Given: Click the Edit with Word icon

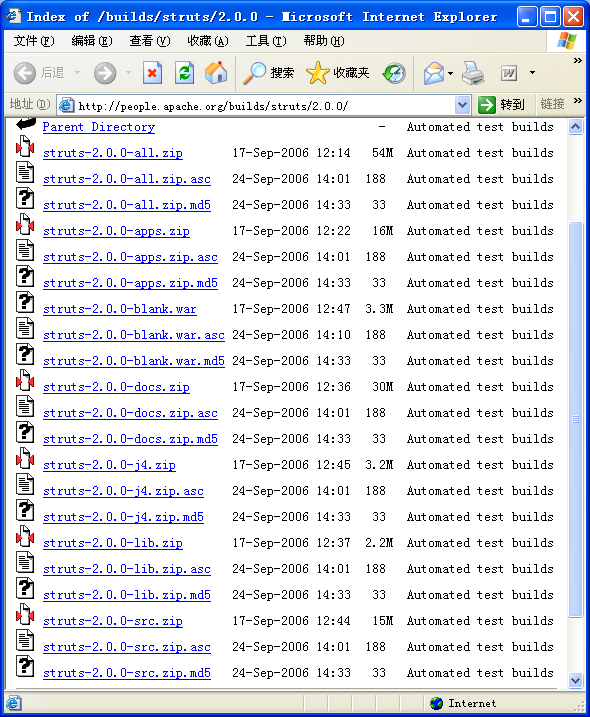Looking at the screenshot, I should pyautogui.click(x=509, y=73).
